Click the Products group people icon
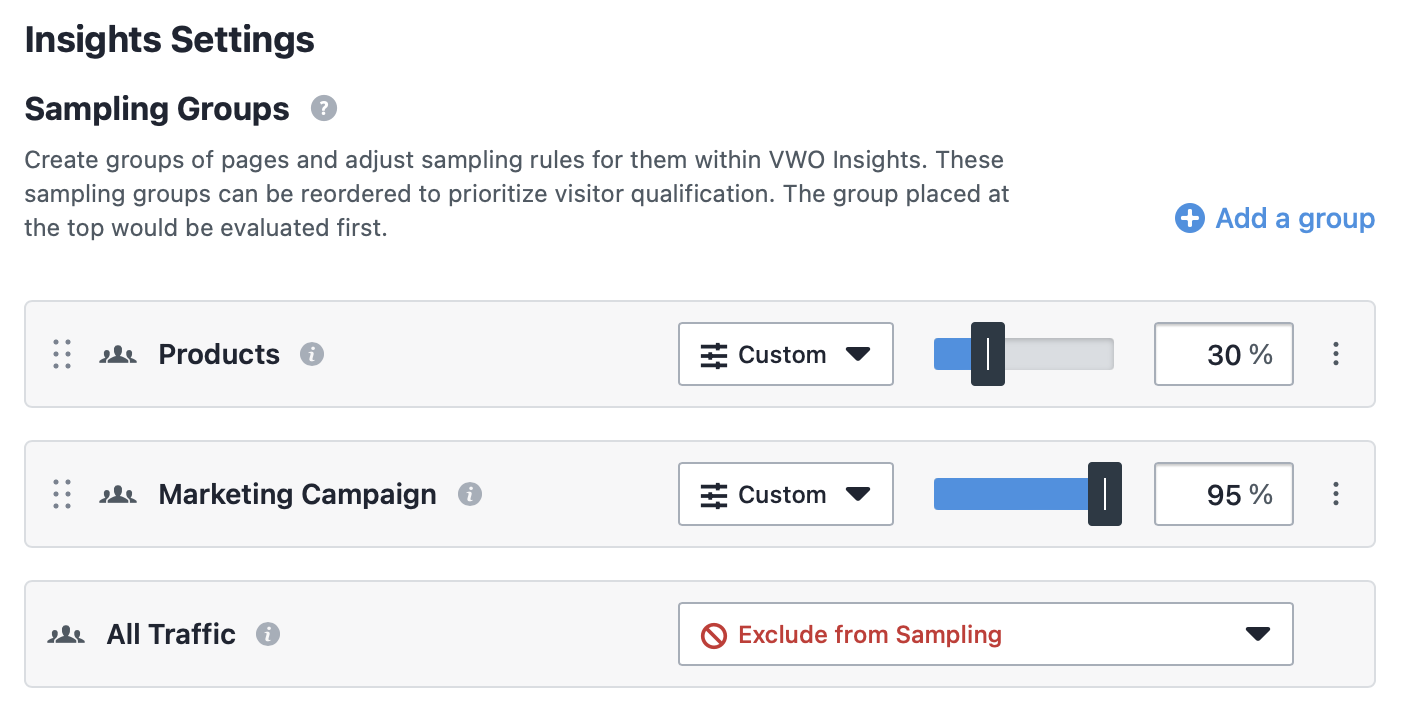 click(x=118, y=354)
